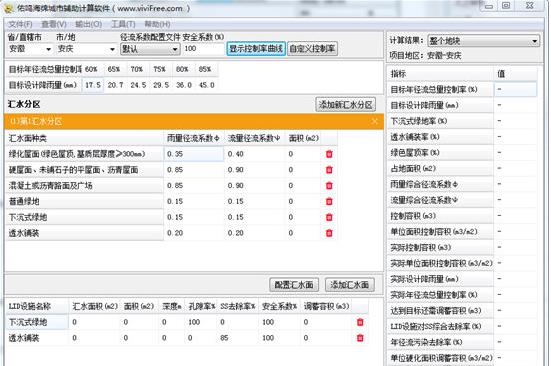Click the value cell for 目标年径流总量控制率
Screen dimensions: 551x366
[516, 90]
